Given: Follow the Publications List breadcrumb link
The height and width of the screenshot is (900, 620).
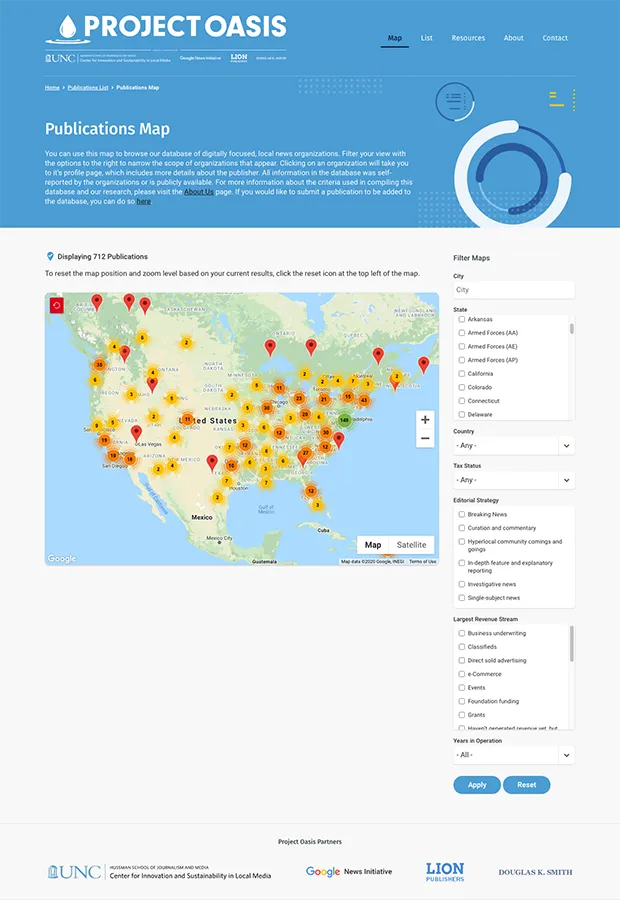Looking at the screenshot, I should (88, 88).
